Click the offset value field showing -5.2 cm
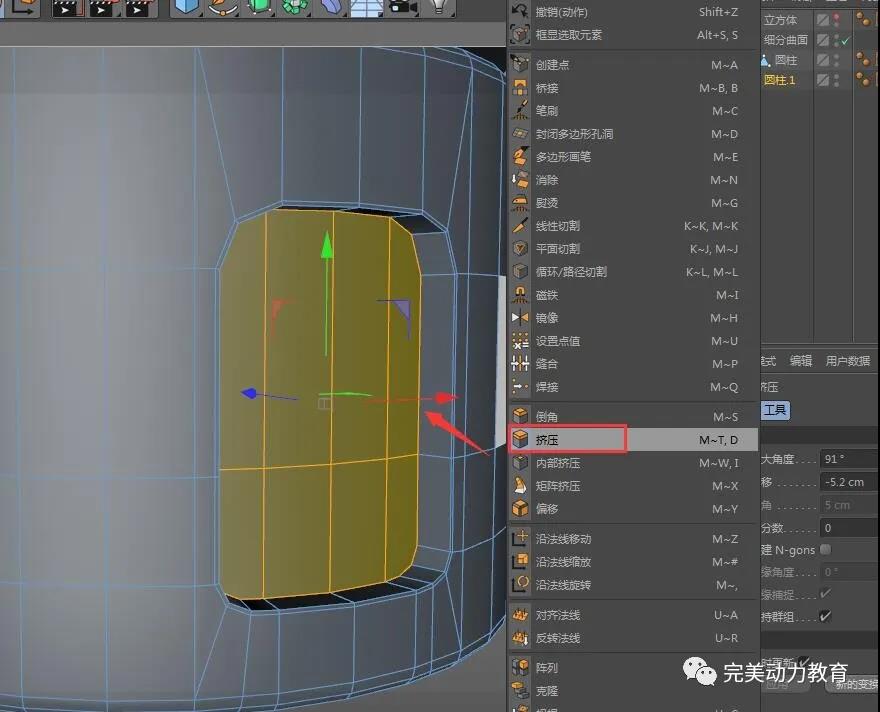 tap(849, 482)
